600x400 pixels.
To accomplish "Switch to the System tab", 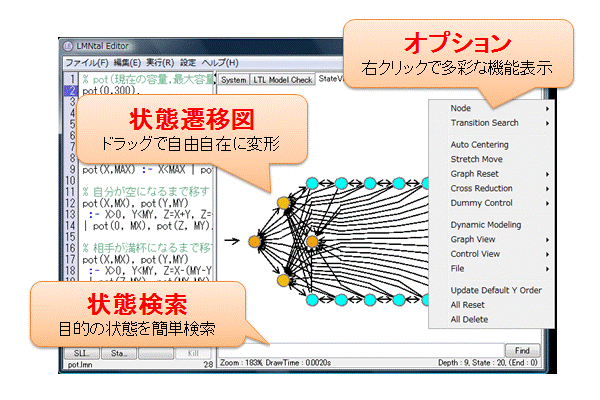I will click(233, 79).
